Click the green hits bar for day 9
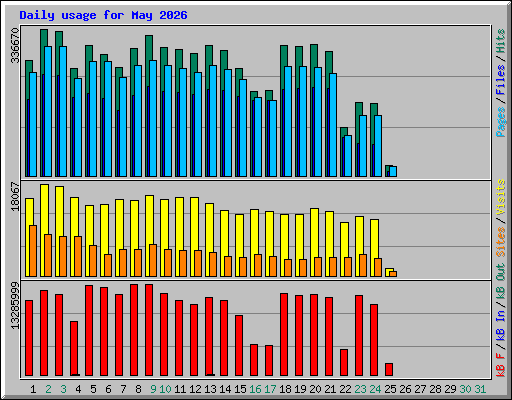The width and height of the screenshot is (512, 400). tap(149, 48)
